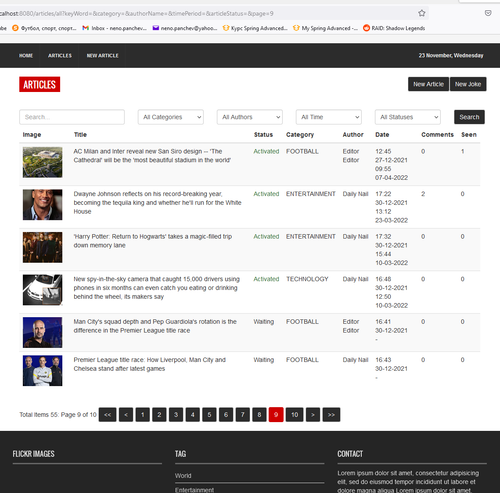
Task: Open the Harry Potter Return to Hogwarts title
Action: coord(153,241)
